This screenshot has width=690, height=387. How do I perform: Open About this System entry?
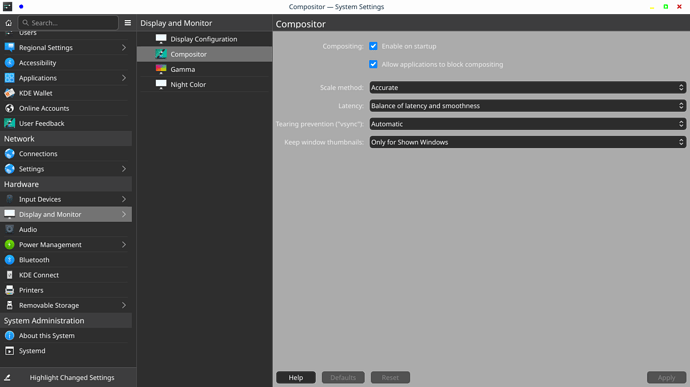click(x=66, y=335)
